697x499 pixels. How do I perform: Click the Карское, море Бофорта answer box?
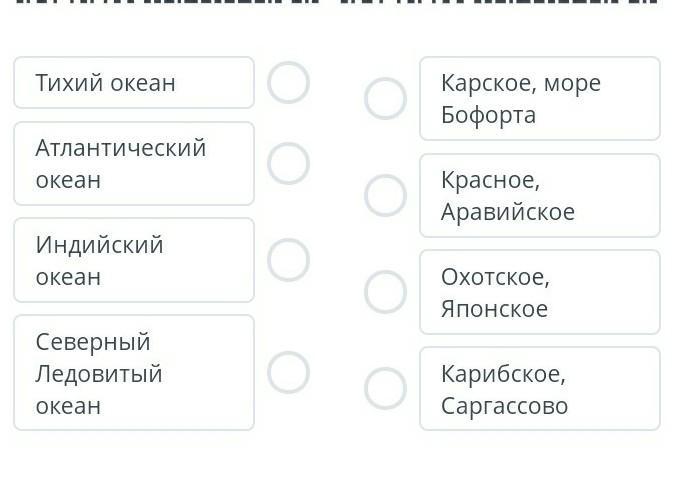coord(539,98)
